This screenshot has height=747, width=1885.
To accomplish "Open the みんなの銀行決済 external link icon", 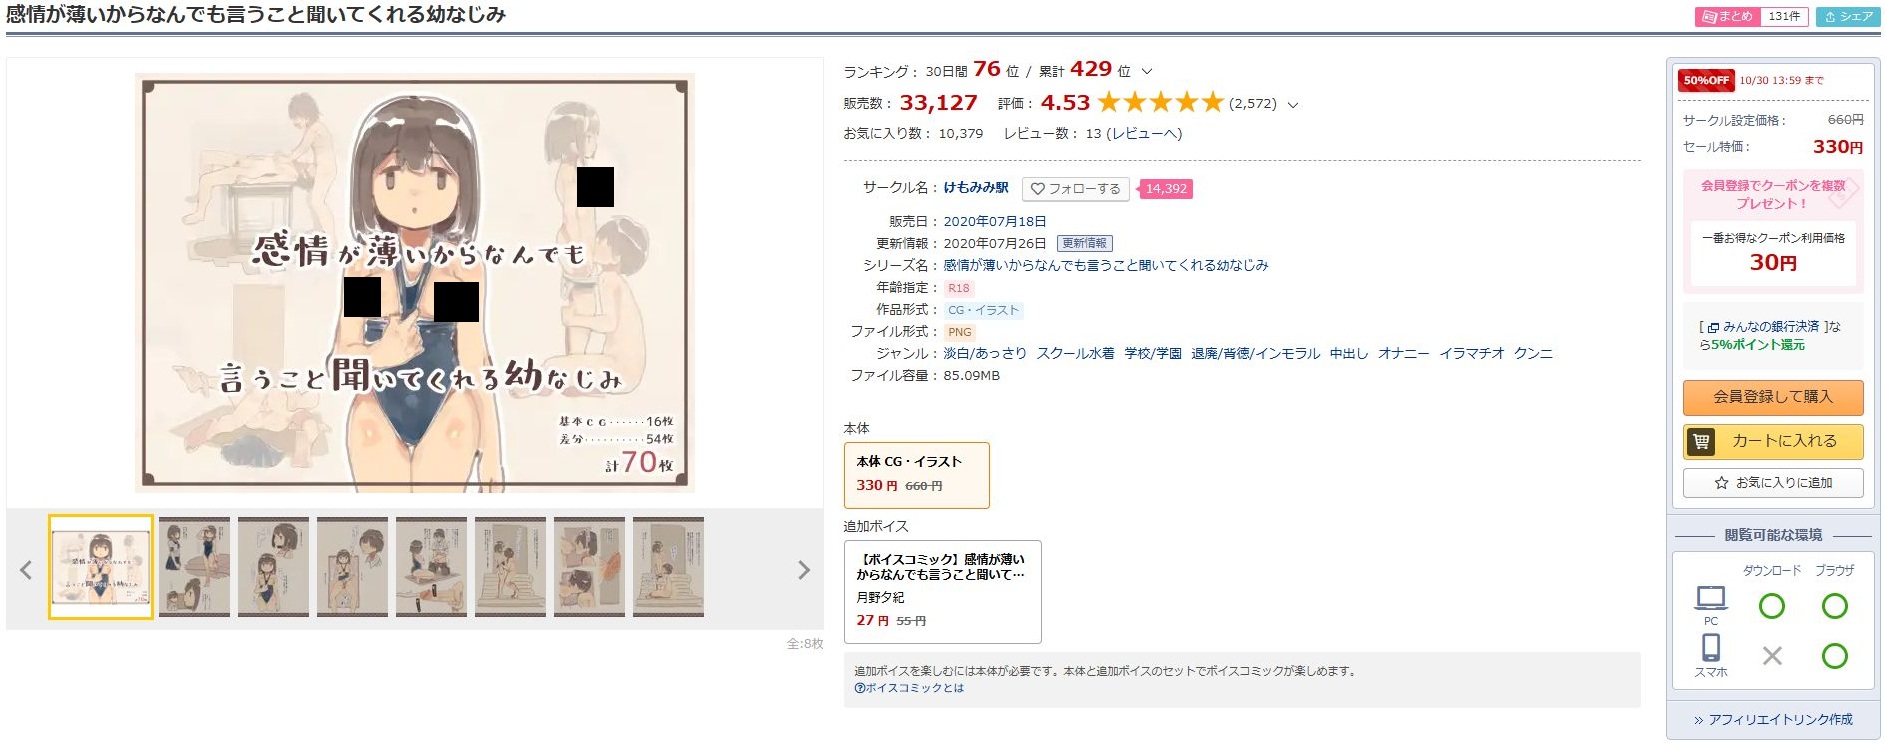I will pyautogui.click(x=1713, y=327).
